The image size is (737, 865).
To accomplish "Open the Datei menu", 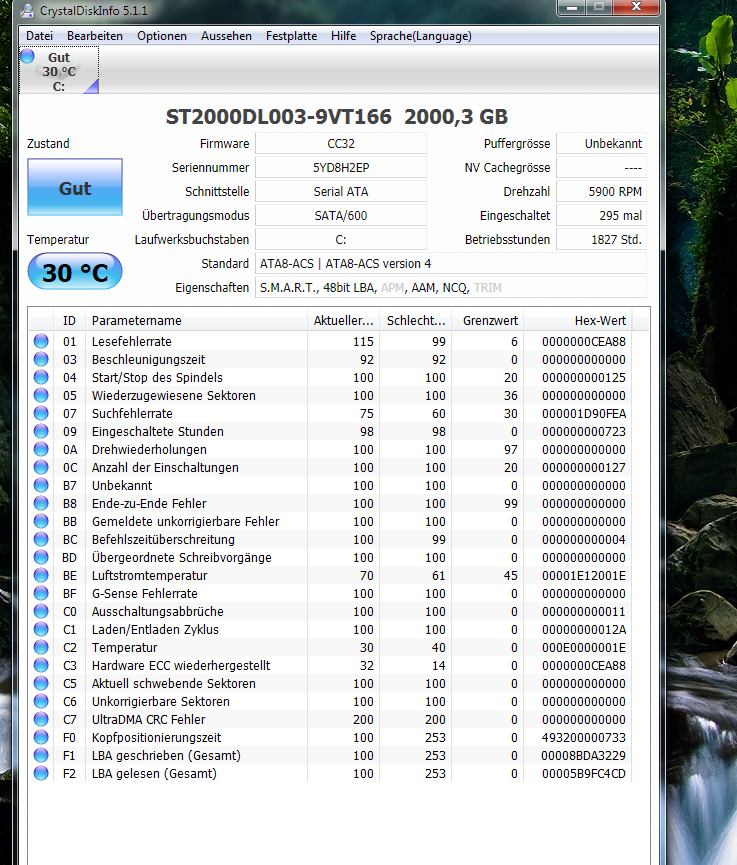I will (x=40, y=36).
